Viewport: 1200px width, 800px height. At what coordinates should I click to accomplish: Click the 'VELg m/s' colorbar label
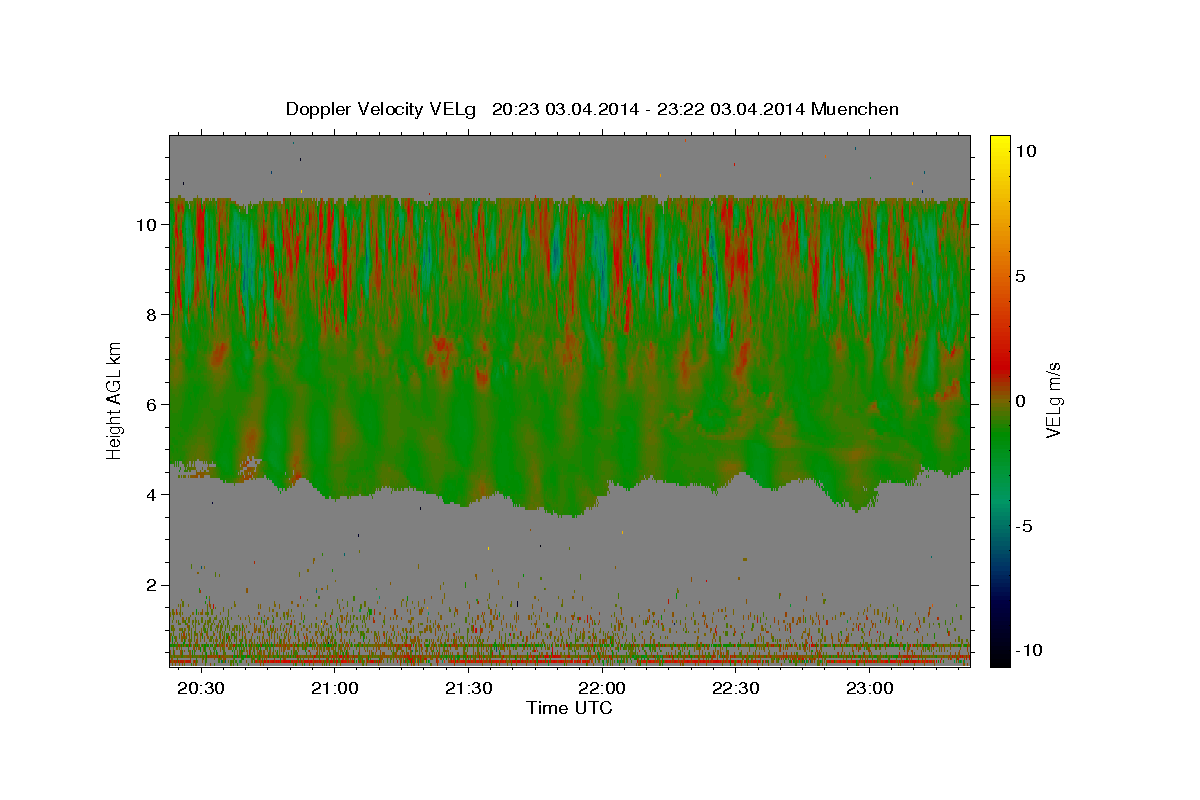(x=1053, y=400)
